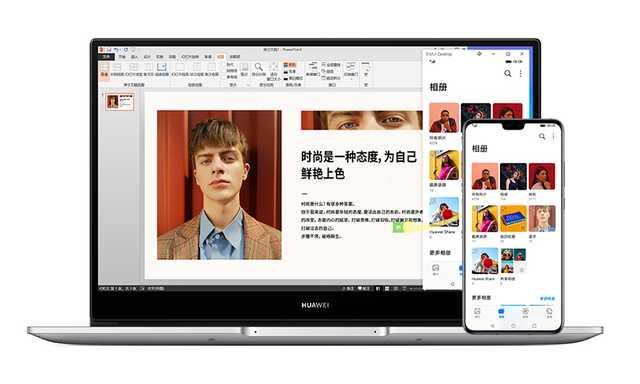The height and width of the screenshot is (384, 640).
Task: Open Huawei Share album in EMUI Desktop window
Action: coord(444,212)
